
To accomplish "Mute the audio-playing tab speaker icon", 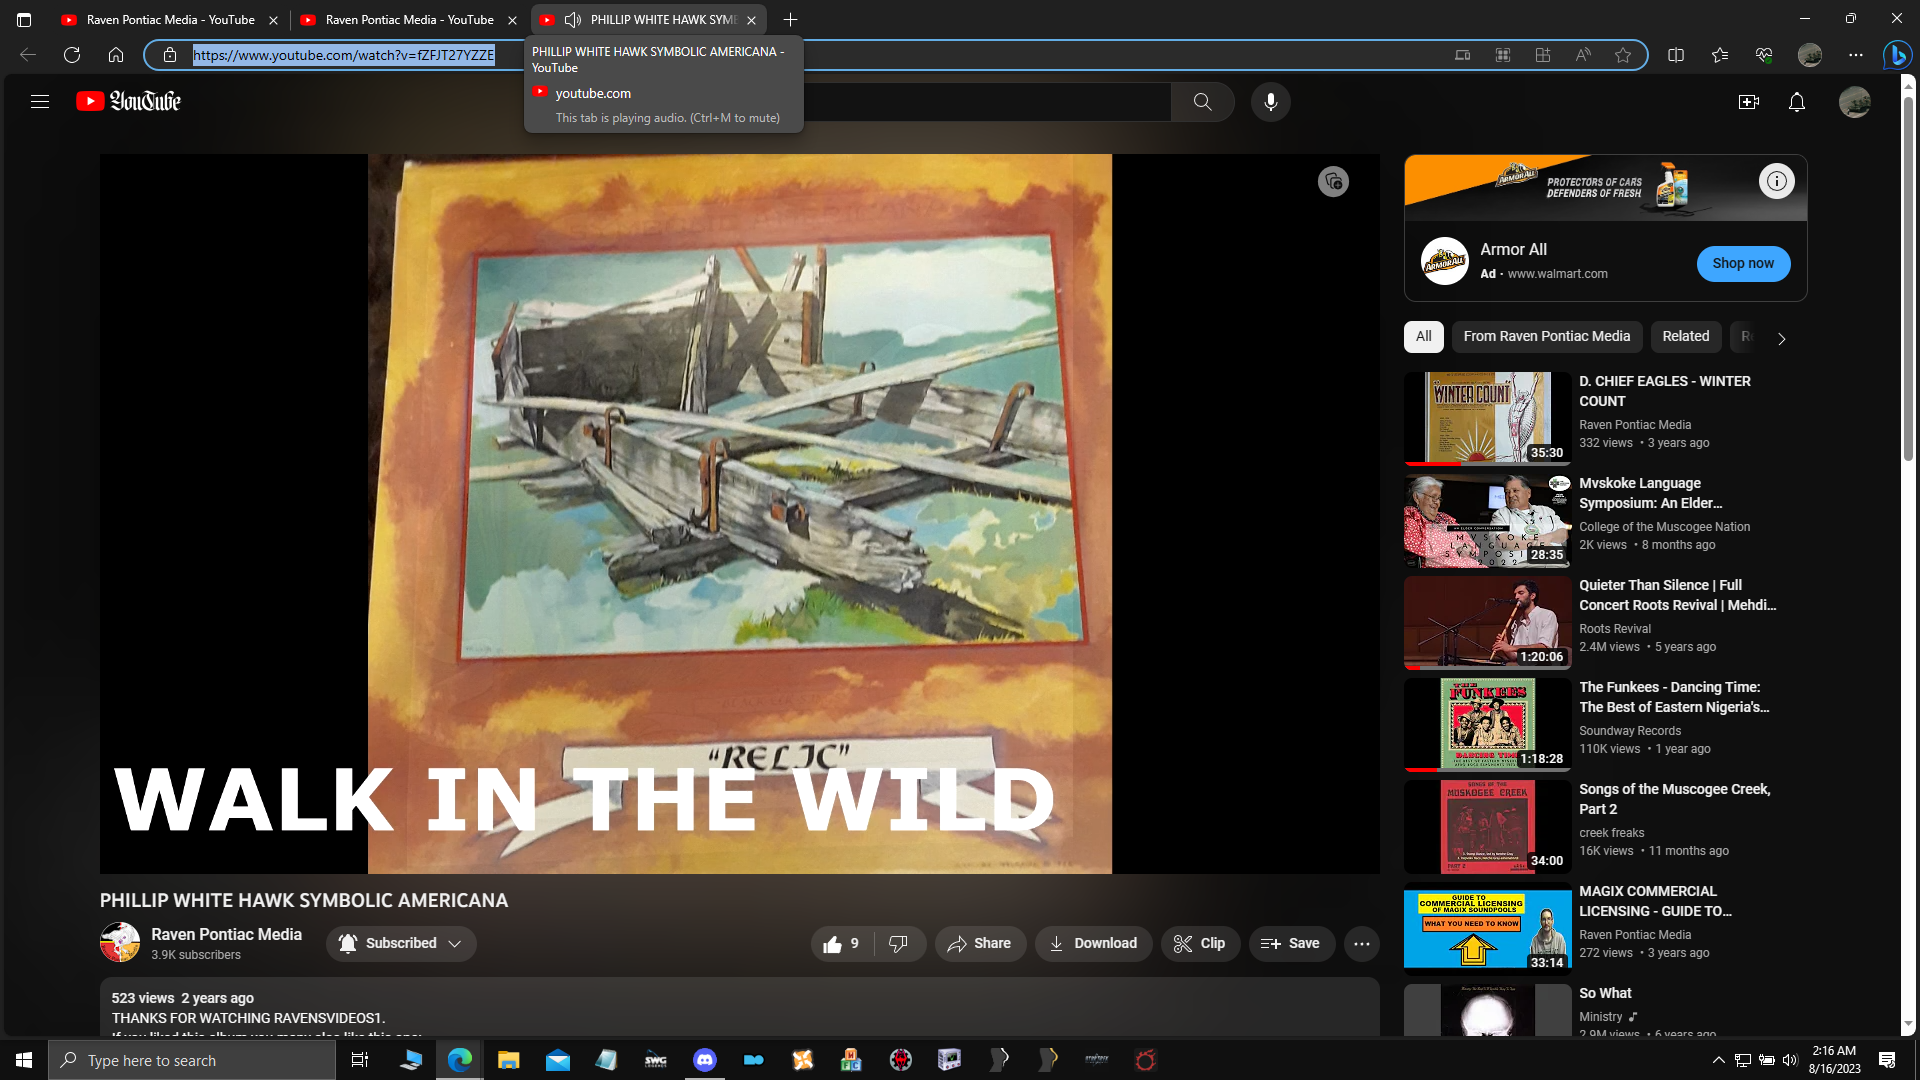I will pyautogui.click(x=573, y=19).
